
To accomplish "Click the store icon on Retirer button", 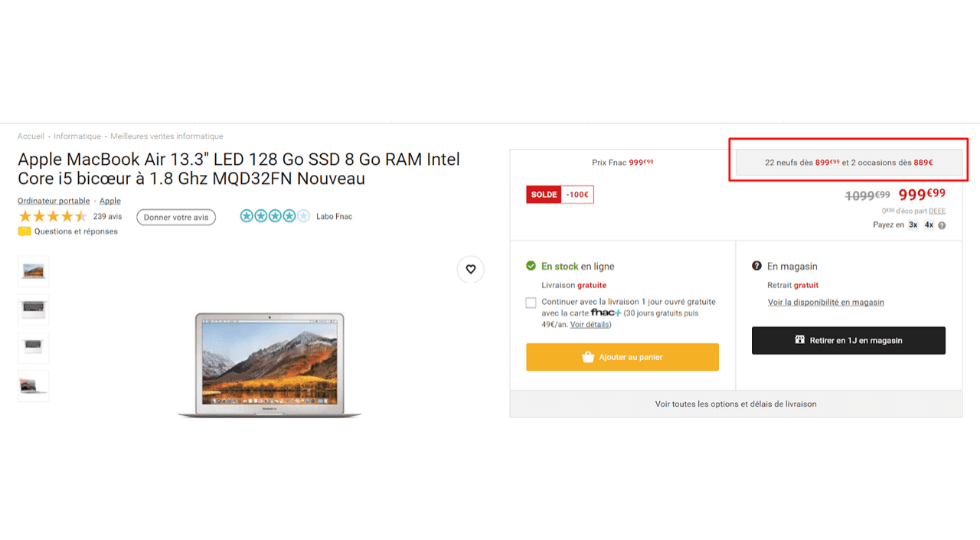I will point(799,340).
